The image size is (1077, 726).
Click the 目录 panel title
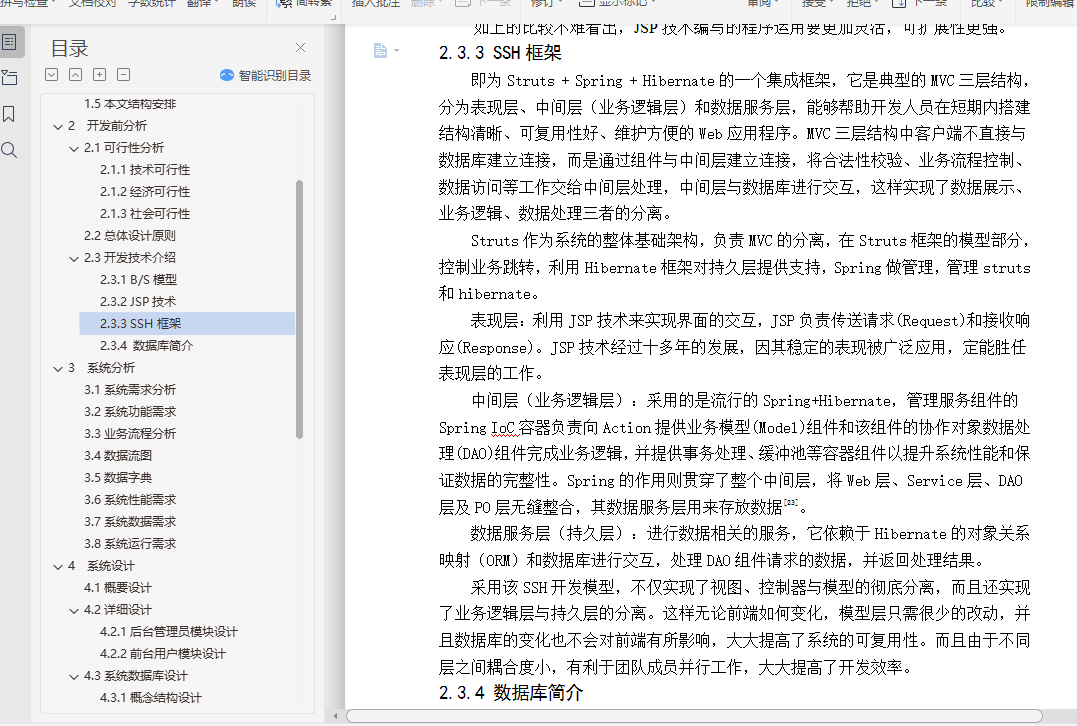(x=69, y=49)
